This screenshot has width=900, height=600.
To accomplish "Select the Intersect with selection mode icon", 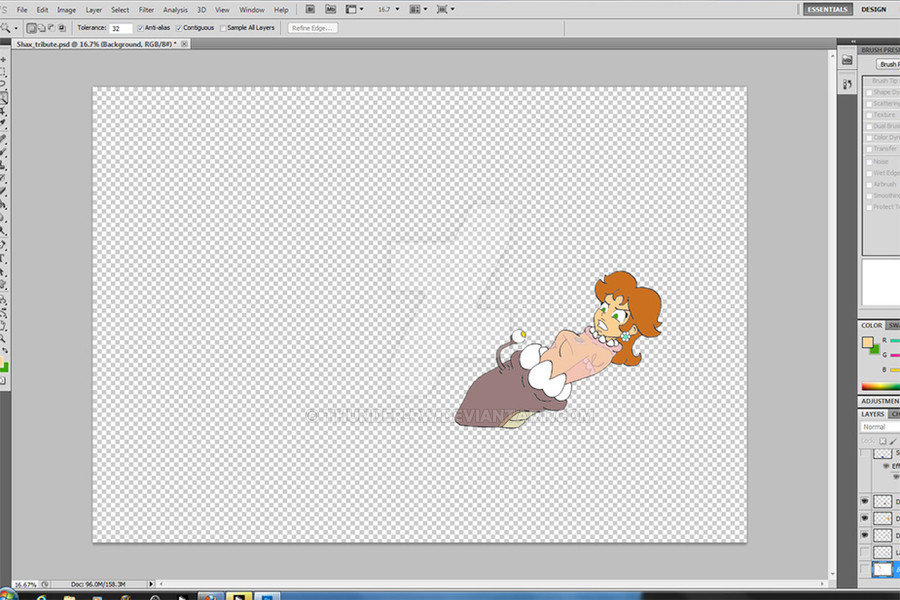I will click(62, 28).
